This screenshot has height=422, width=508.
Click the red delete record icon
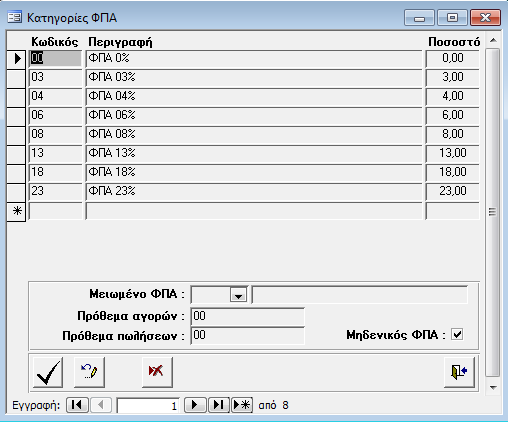click(157, 372)
